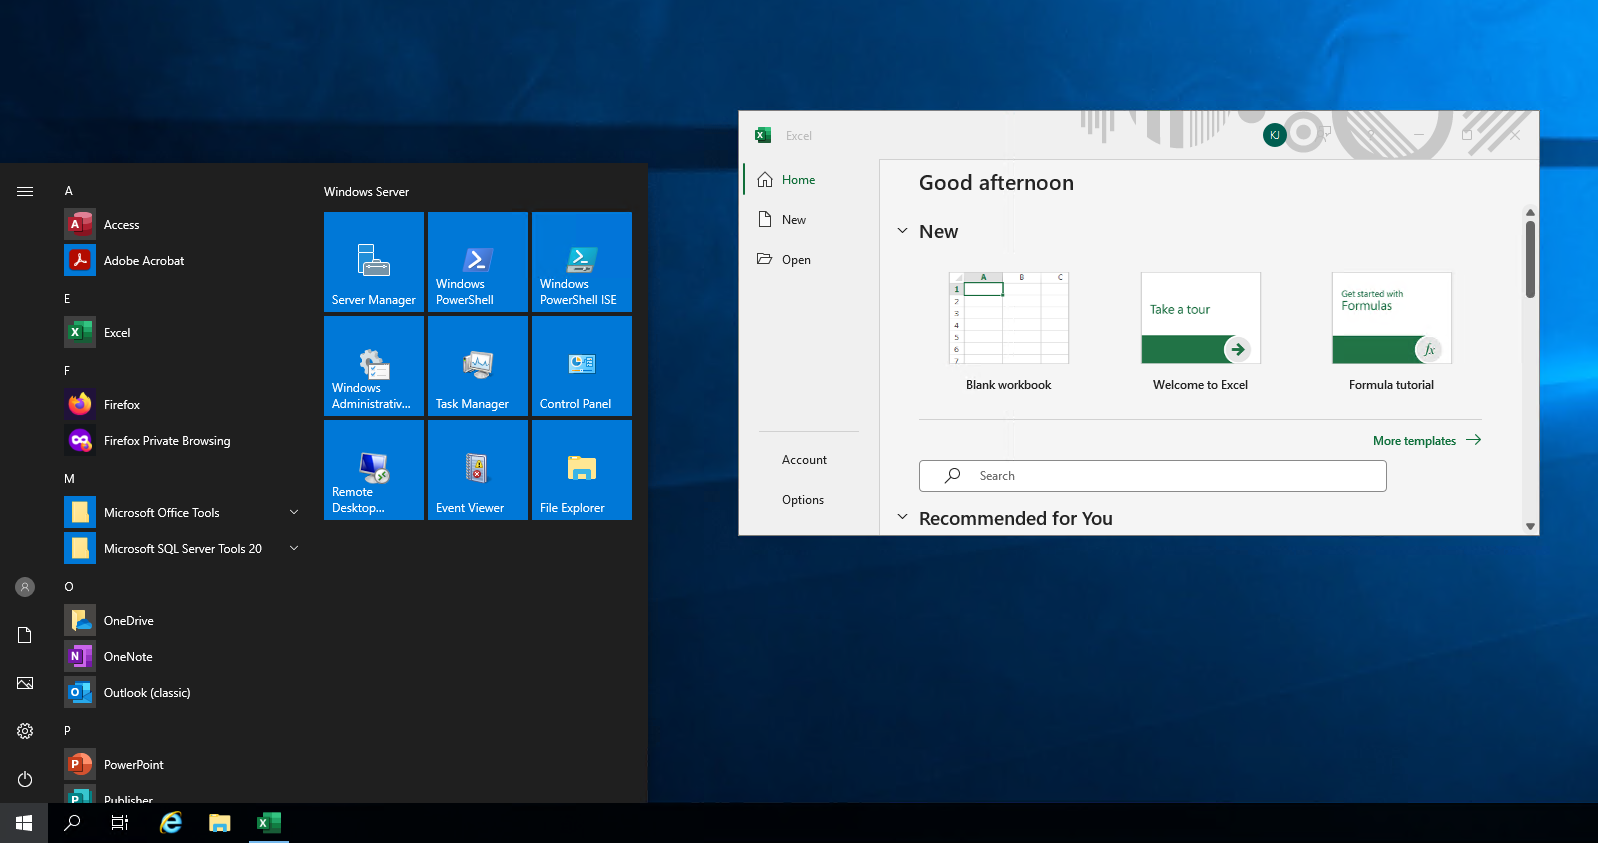Click the More templates link
This screenshot has height=843, width=1598.
coord(1426,441)
